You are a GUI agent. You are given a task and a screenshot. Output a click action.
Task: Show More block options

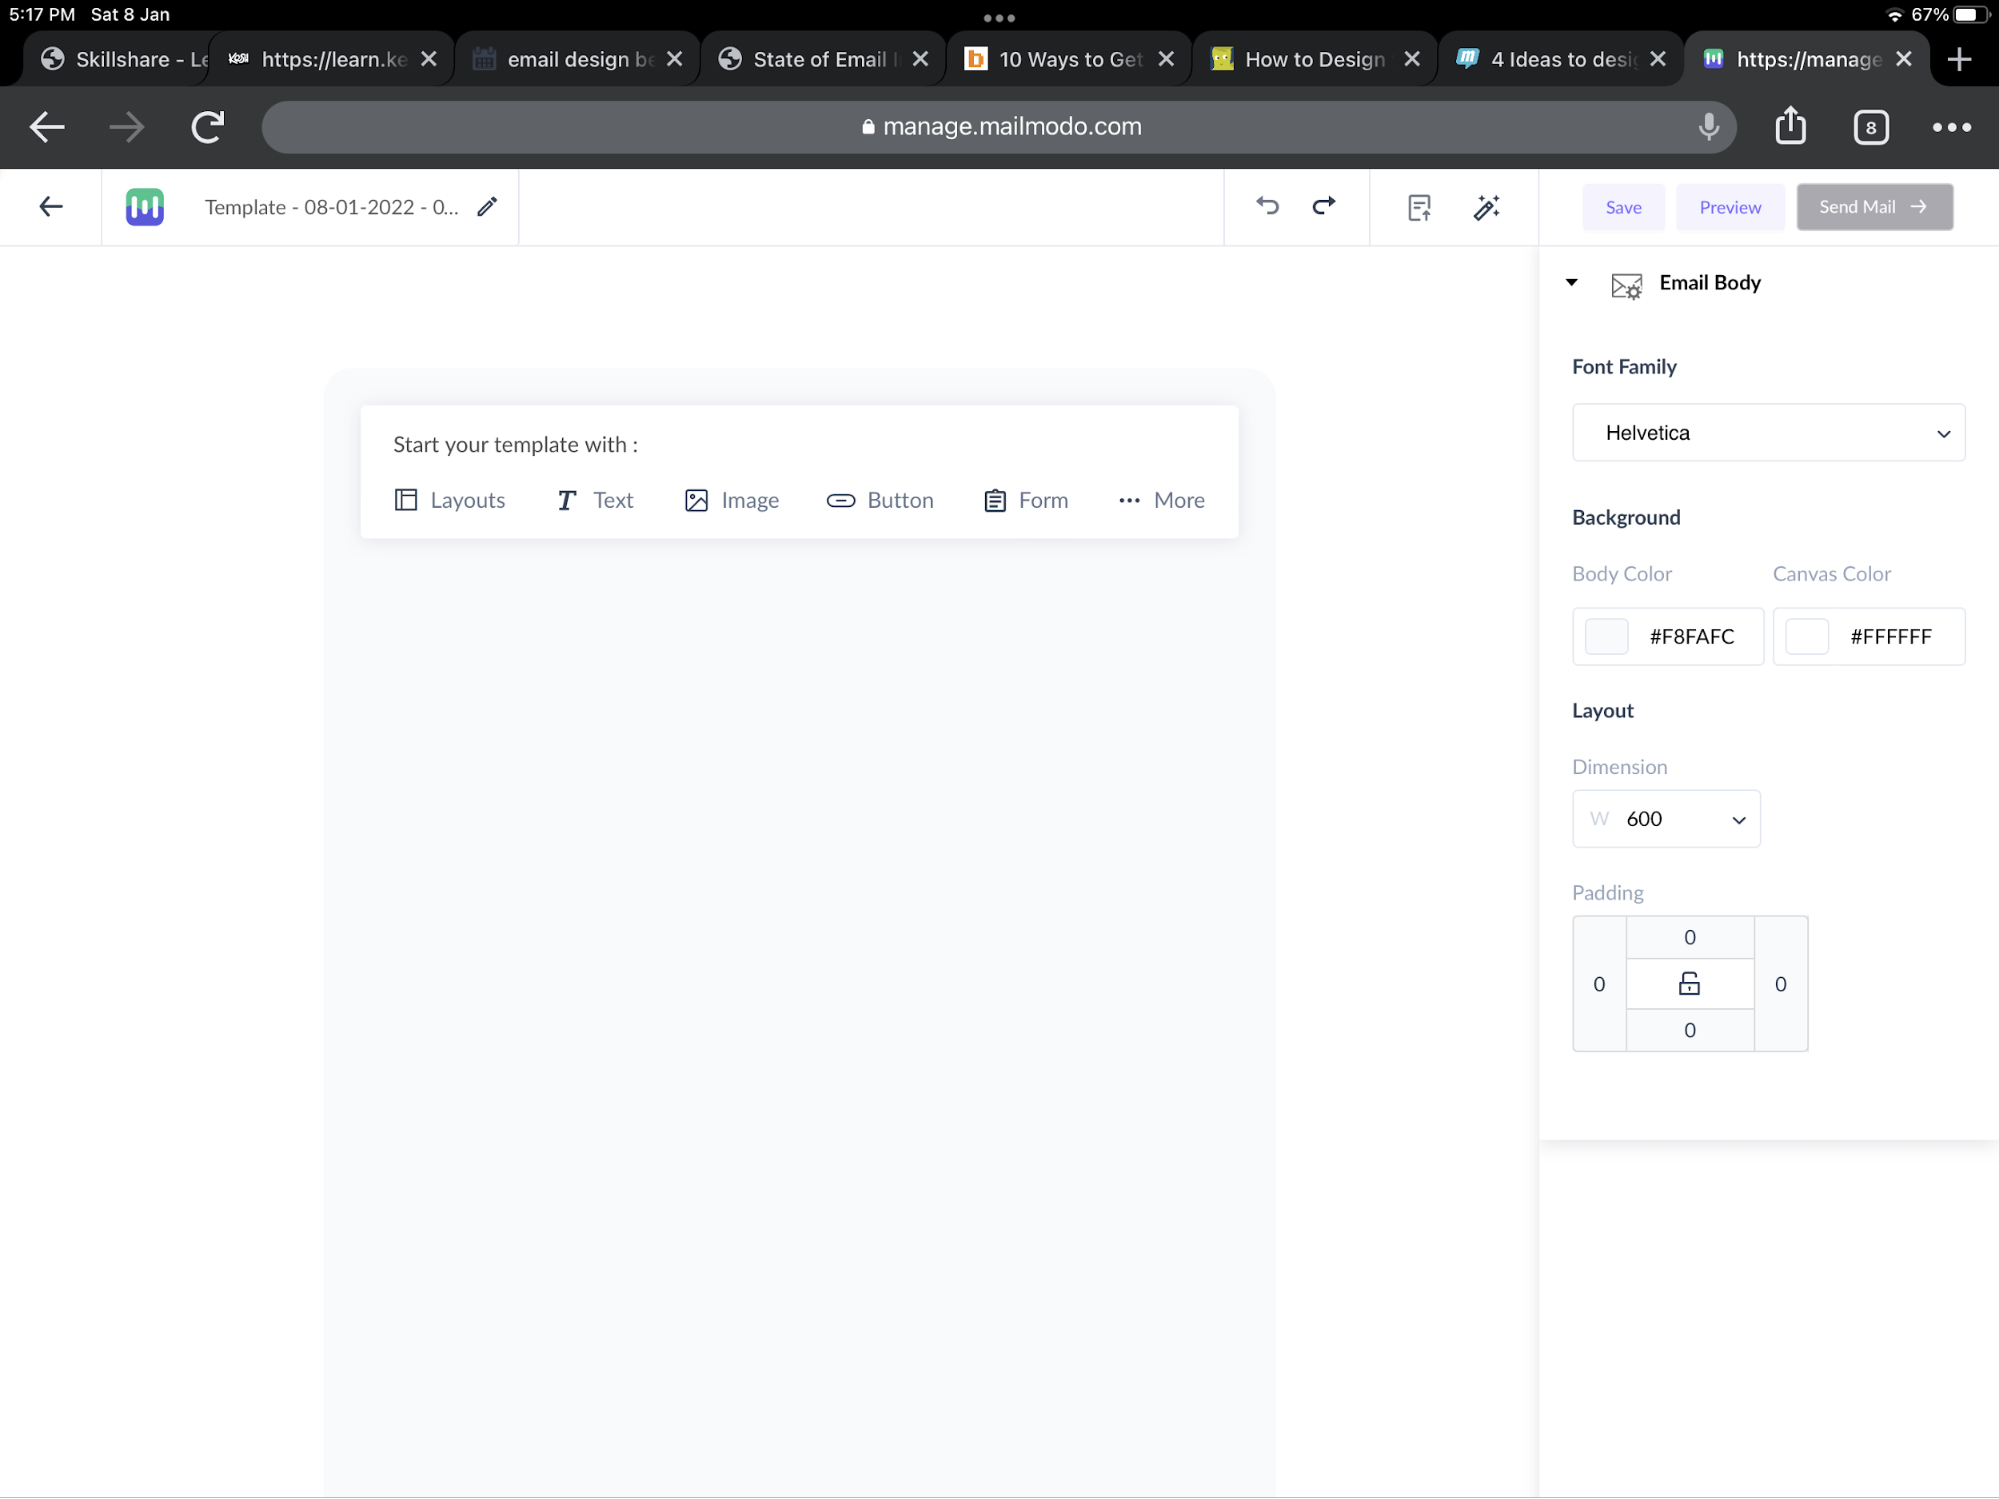[x=1162, y=500]
